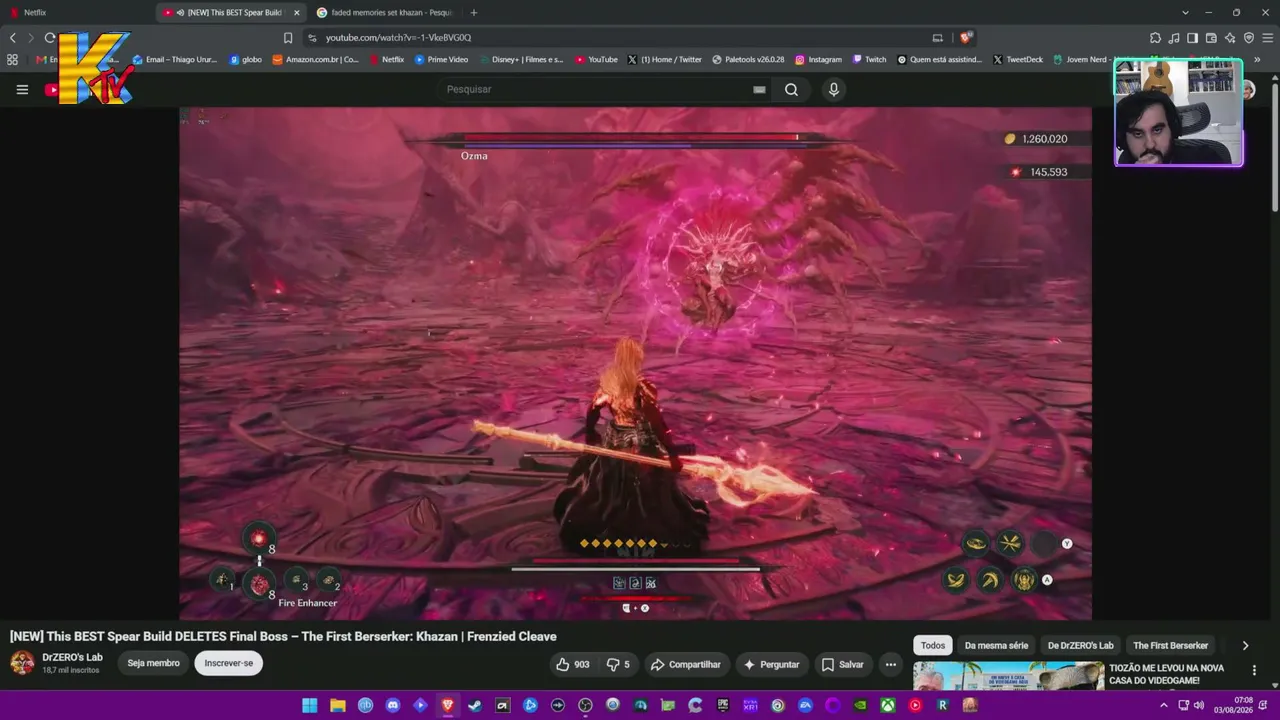Open Steam from the taskbar
This screenshot has height=720, width=1280.
[475, 705]
